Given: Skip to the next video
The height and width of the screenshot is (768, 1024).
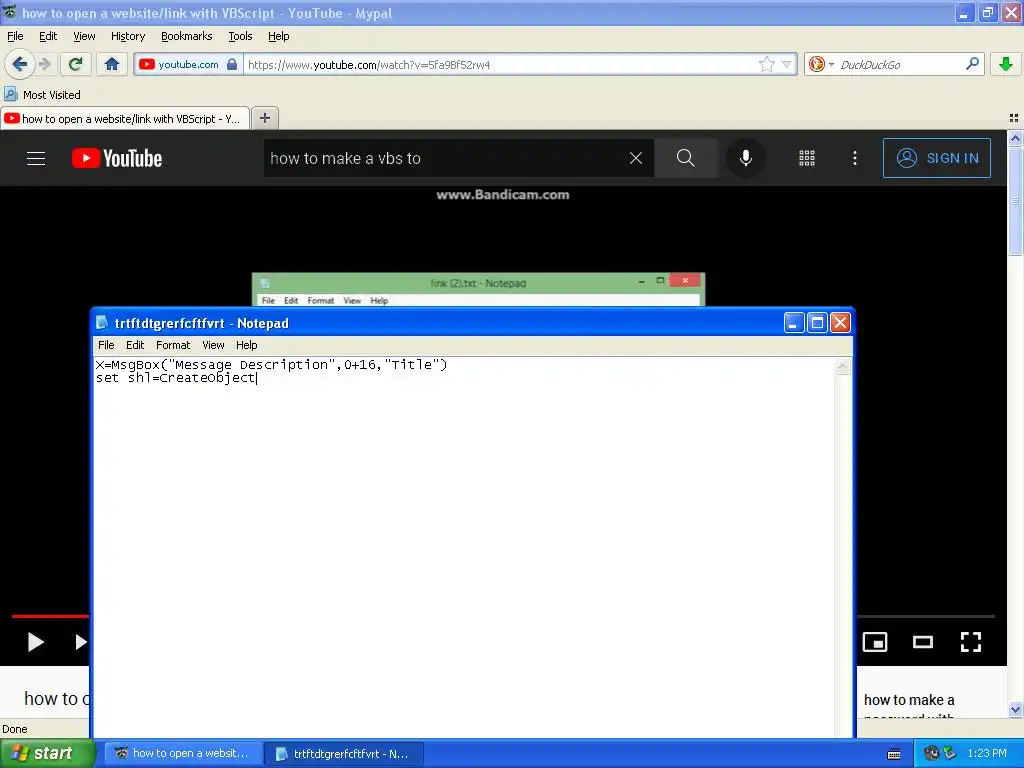Looking at the screenshot, I should pyautogui.click(x=80, y=642).
